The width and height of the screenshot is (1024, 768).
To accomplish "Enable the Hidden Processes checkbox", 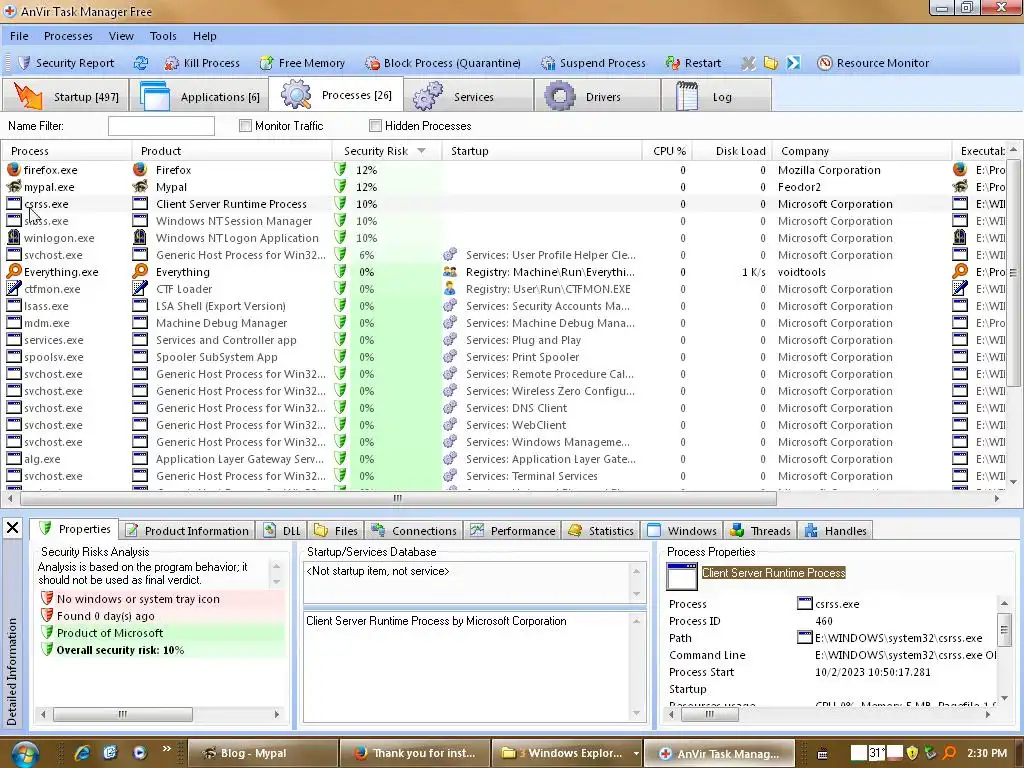I will 375,125.
